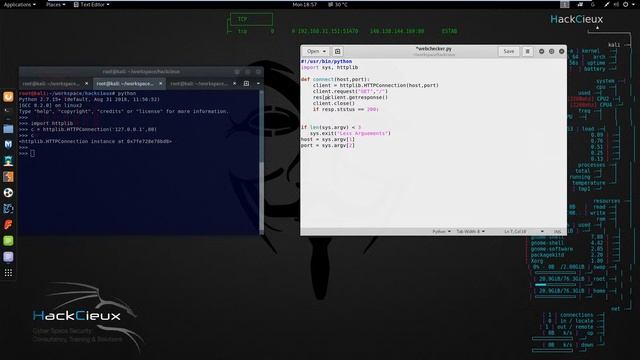Launch Faraday red F dock icon
Image resolution: width=640 pixels, height=360 pixels.
(8, 224)
